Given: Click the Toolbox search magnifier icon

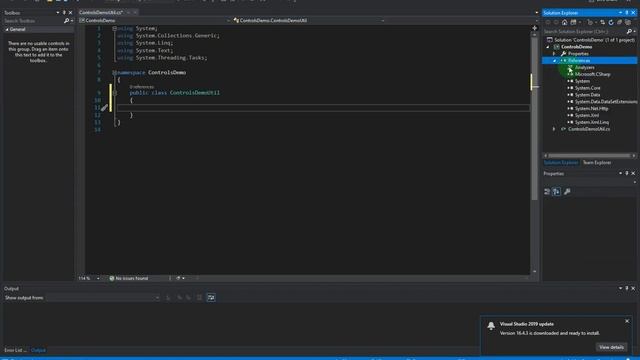Looking at the screenshot, I should point(66,20).
